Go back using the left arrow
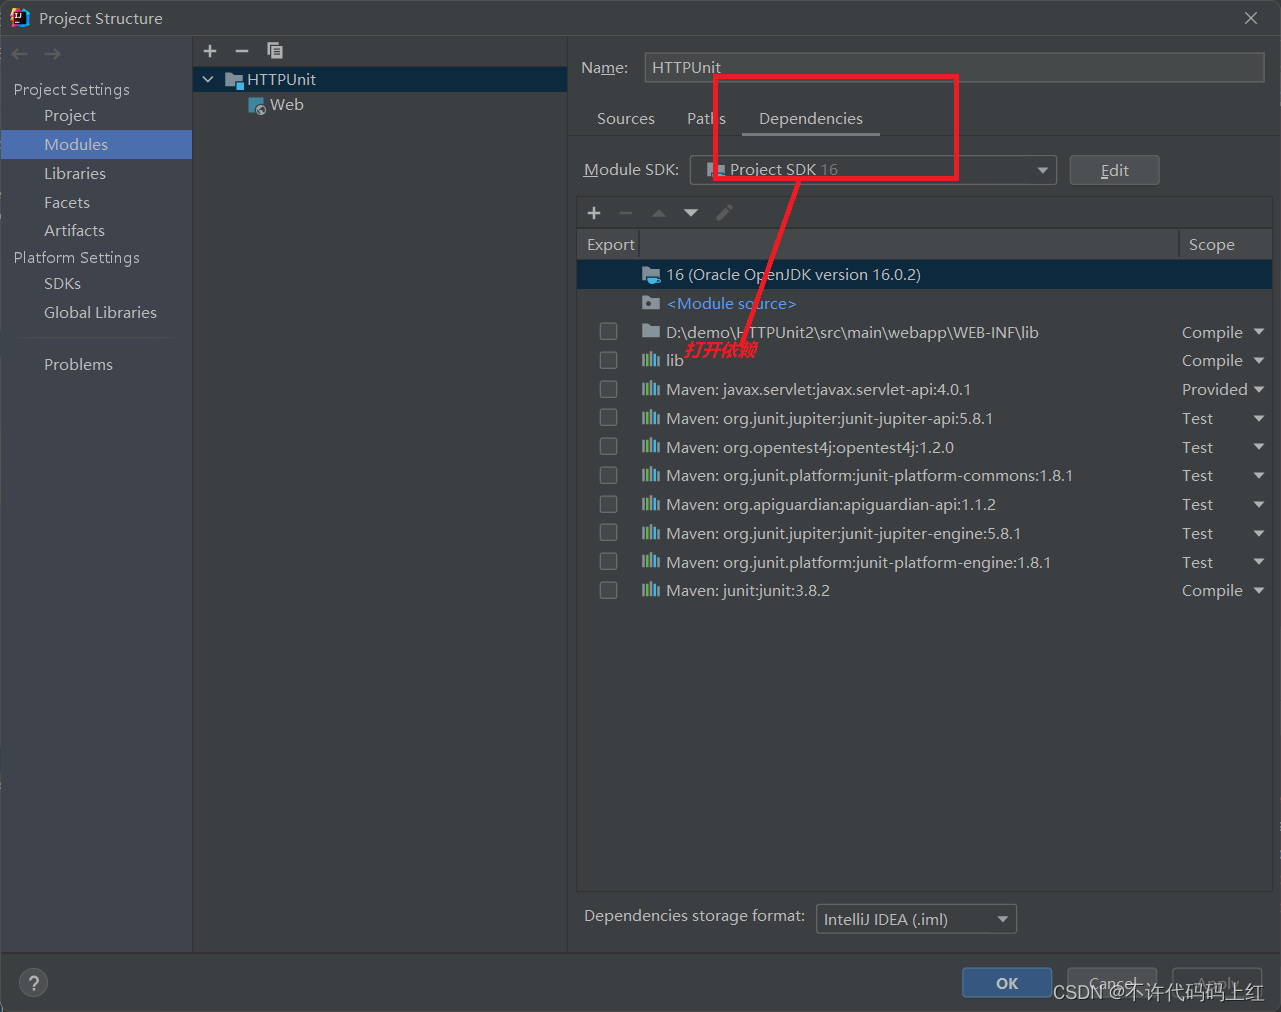The image size is (1281, 1012). click(20, 54)
